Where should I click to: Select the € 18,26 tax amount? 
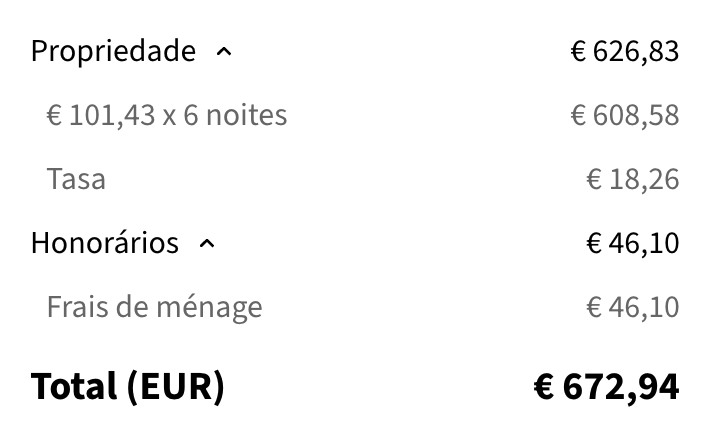tap(632, 180)
